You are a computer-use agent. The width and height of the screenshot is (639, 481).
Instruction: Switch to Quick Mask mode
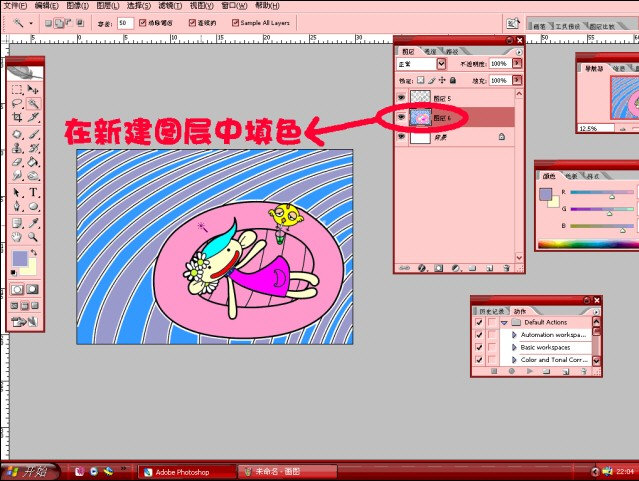[x=33, y=289]
